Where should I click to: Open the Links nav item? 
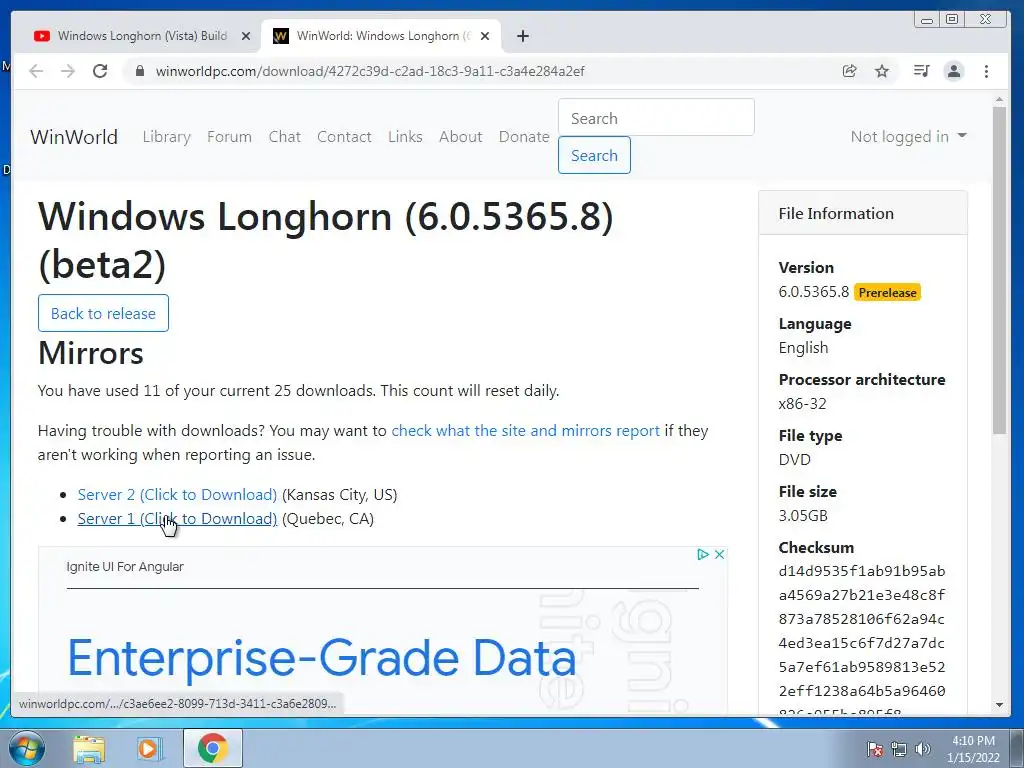405,136
